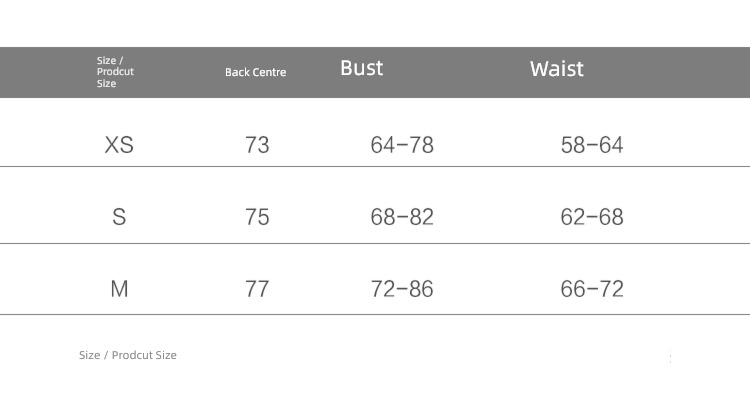Viewport: 750px width, 418px height.
Task: Click the Bust column header
Action: 362,68
